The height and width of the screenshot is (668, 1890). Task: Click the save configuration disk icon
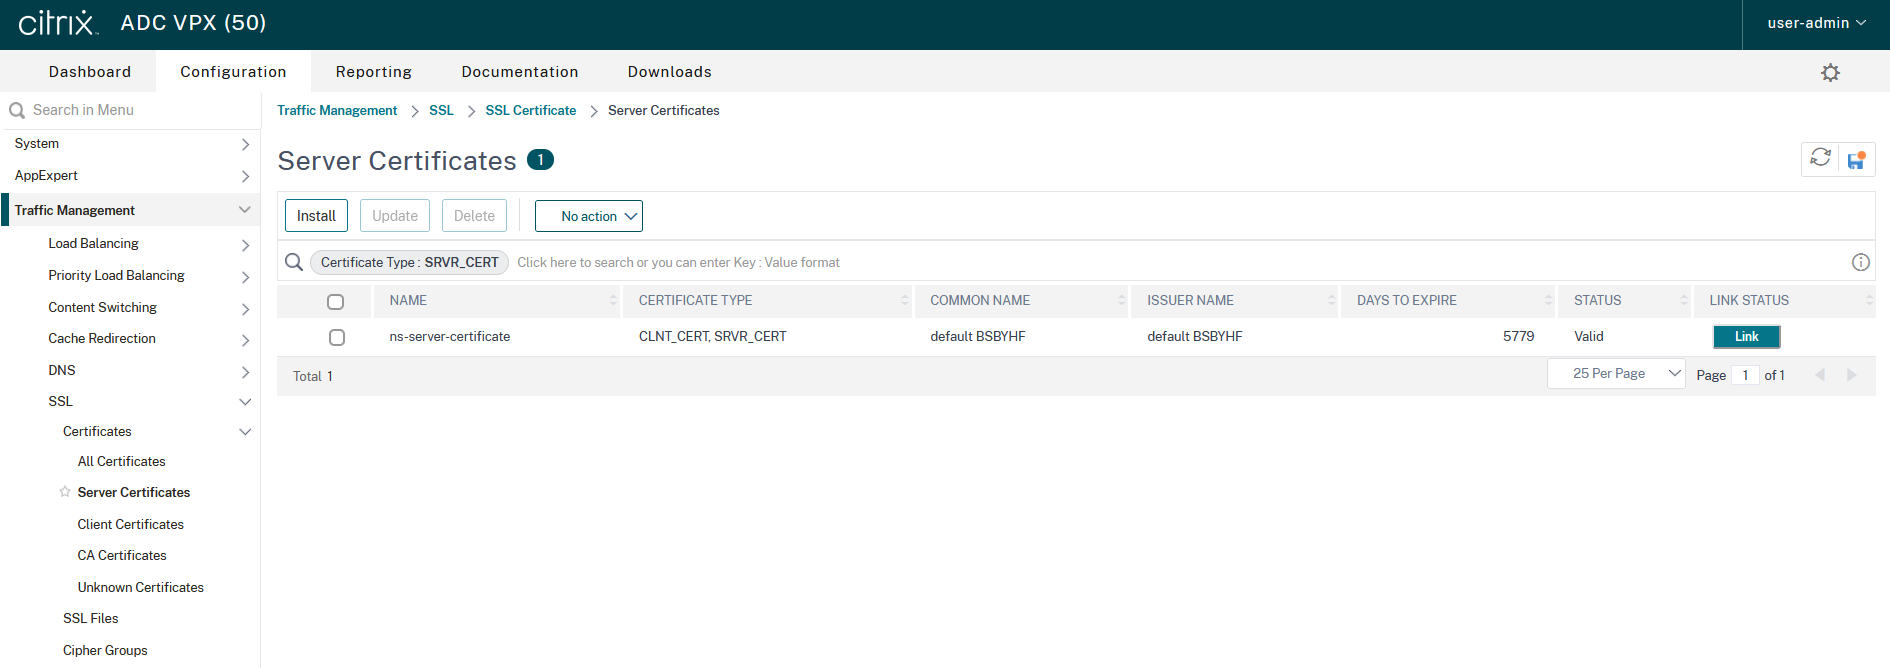(x=1856, y=160)
